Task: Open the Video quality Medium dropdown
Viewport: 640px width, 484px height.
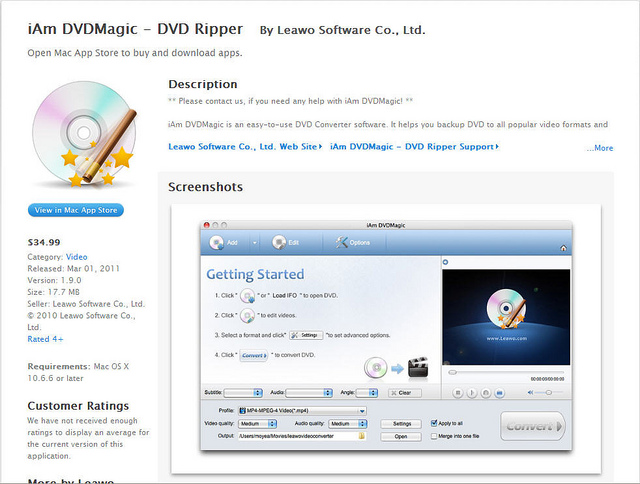Action: (258, 424)
